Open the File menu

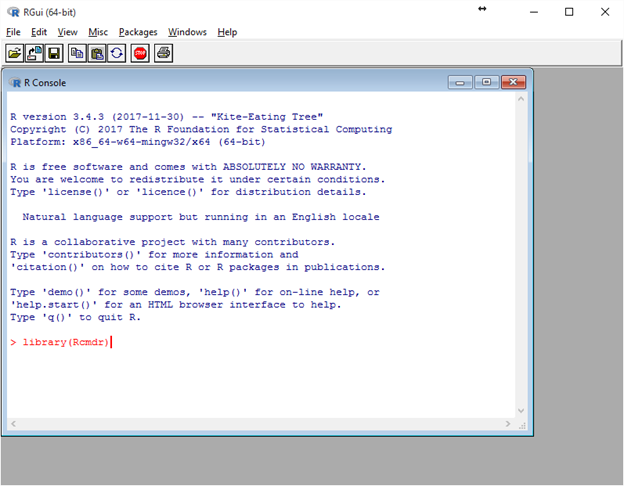pos(13,32)
